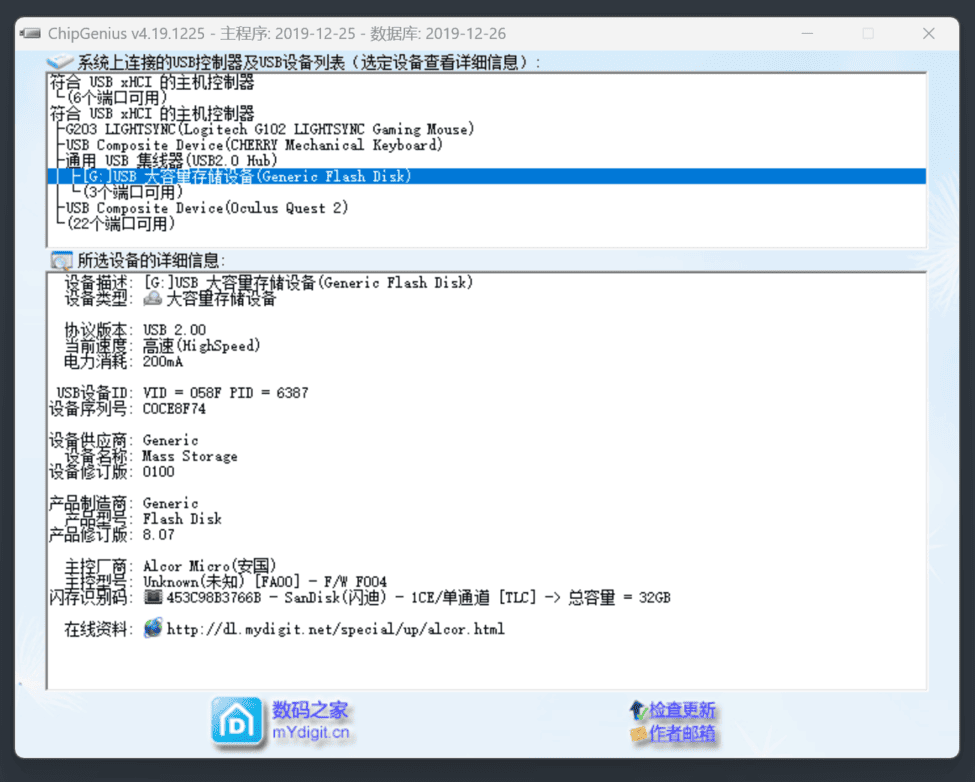Click the ChipGenius USB icon in title bar

[x=30, y=33]
